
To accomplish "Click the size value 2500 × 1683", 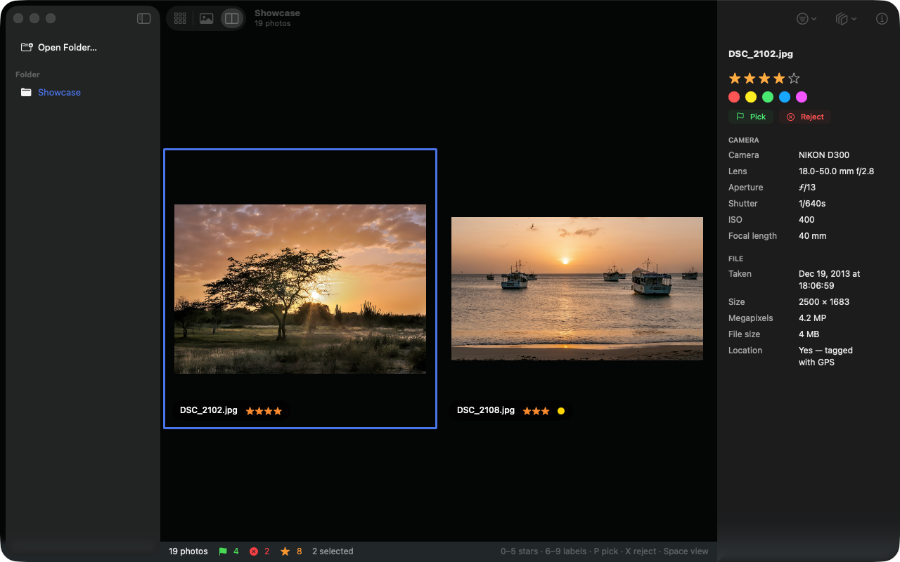I will point(824,301).
